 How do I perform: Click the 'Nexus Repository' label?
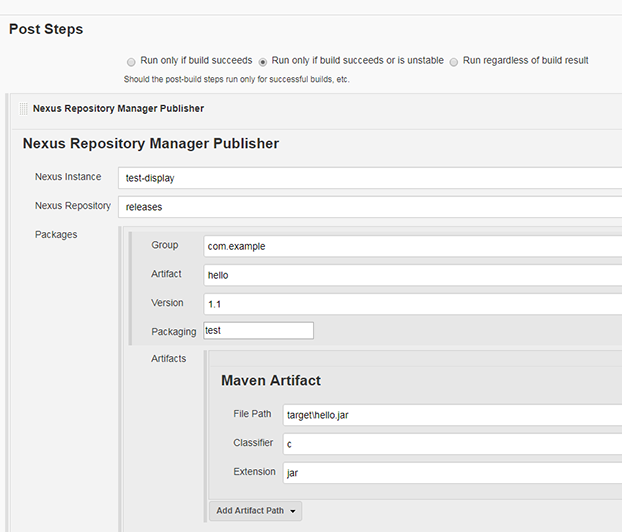pos(73,206)
